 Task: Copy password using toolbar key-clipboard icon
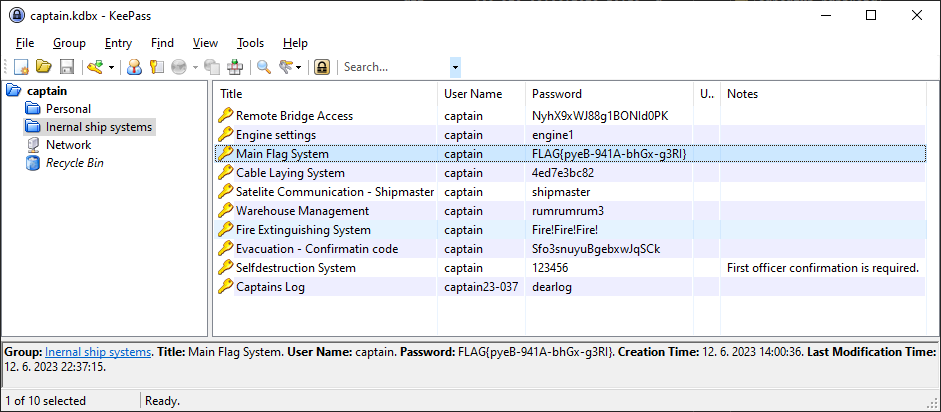pyautogui.click(x=156, y=67)
